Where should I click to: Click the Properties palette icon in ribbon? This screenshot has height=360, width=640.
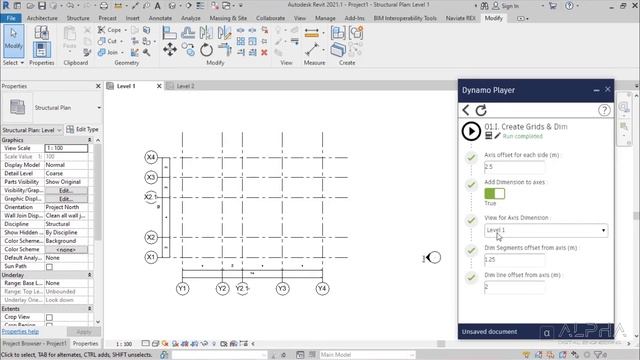(41, 50)
